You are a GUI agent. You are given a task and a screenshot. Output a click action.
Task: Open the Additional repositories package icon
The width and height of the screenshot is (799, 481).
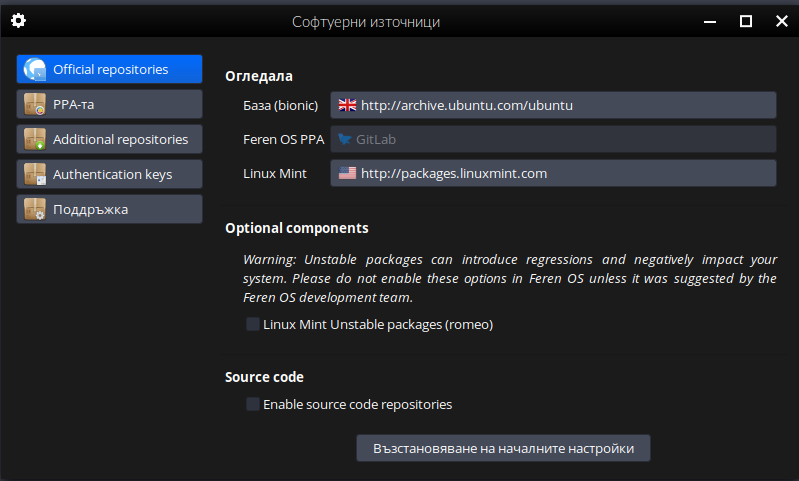coord(35,139)
